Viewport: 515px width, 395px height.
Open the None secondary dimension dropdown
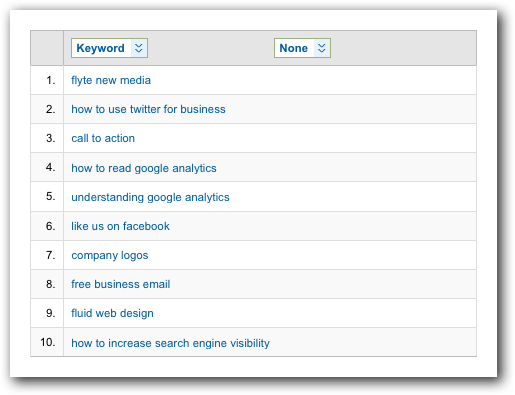(x=302, y=48)
